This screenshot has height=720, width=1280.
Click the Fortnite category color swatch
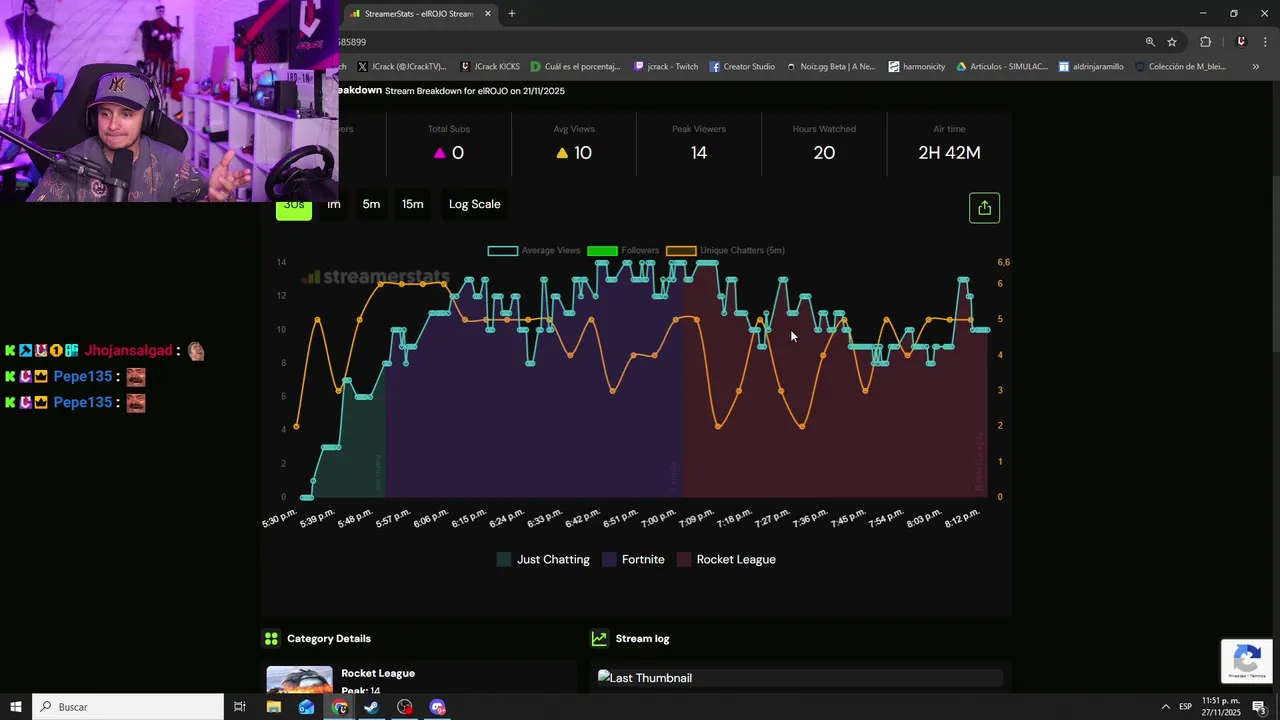point(609,560)
